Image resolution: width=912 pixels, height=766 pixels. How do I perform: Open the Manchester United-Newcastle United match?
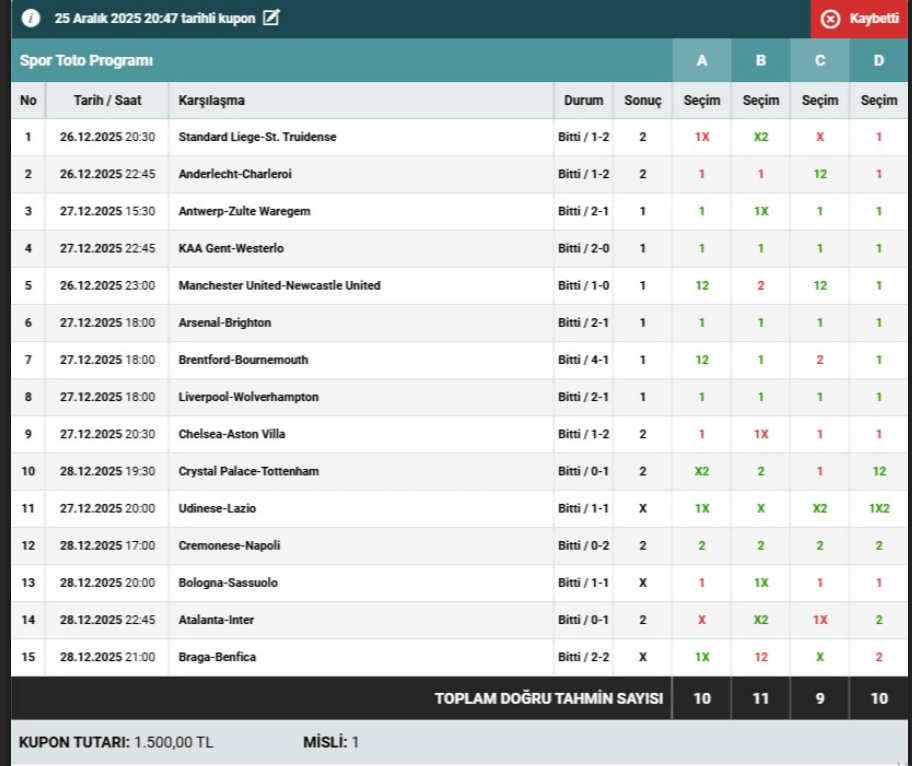279,285
